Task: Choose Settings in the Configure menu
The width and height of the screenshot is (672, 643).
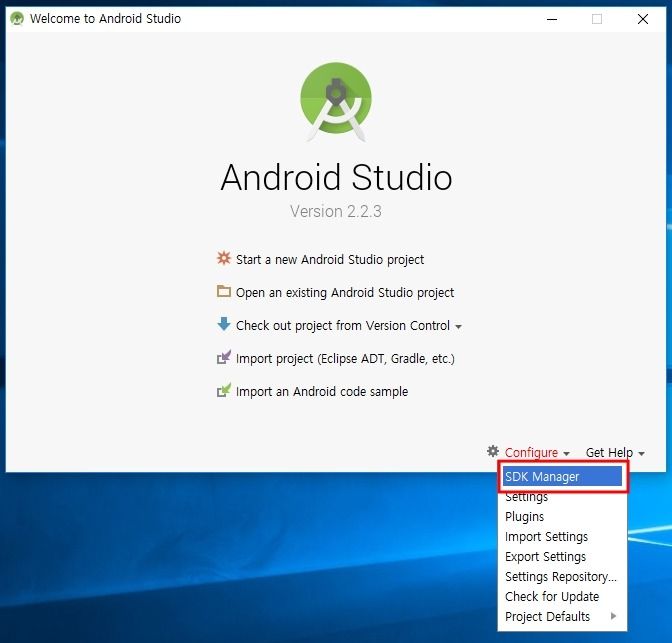Action: tap(562, 496)
